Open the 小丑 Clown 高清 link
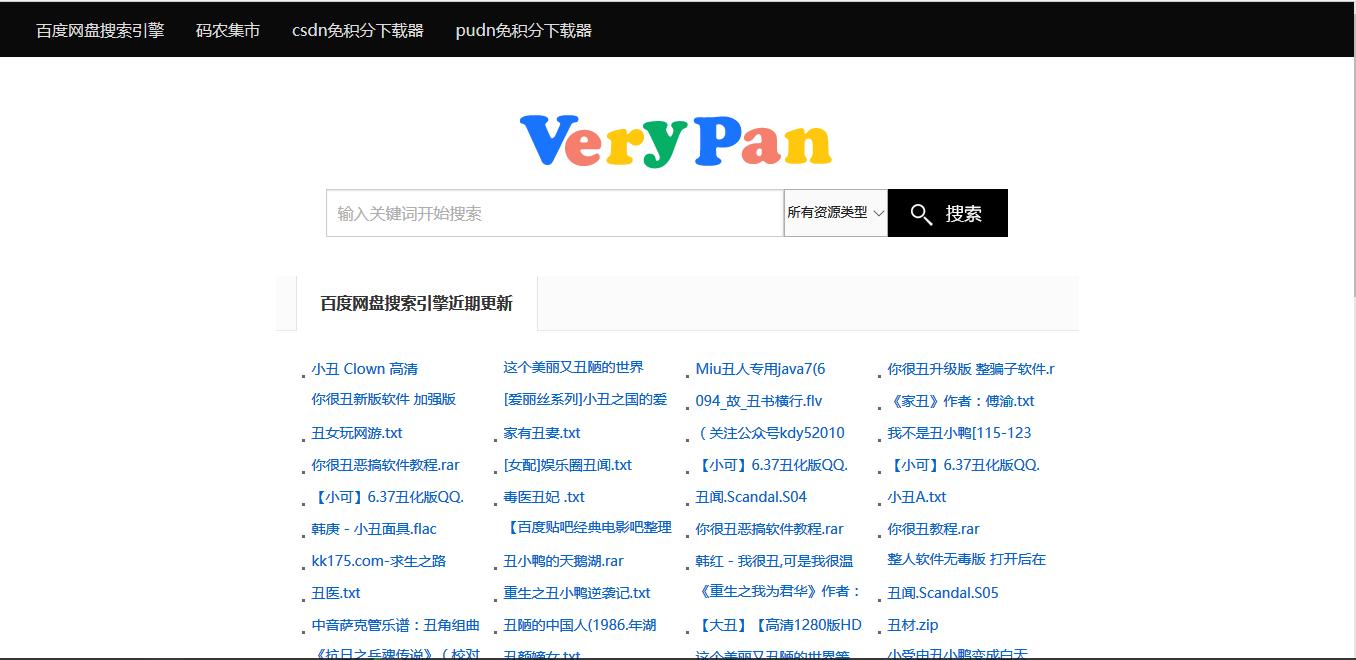Screen dimensions: 1356x660 click(x=365, y=369)
